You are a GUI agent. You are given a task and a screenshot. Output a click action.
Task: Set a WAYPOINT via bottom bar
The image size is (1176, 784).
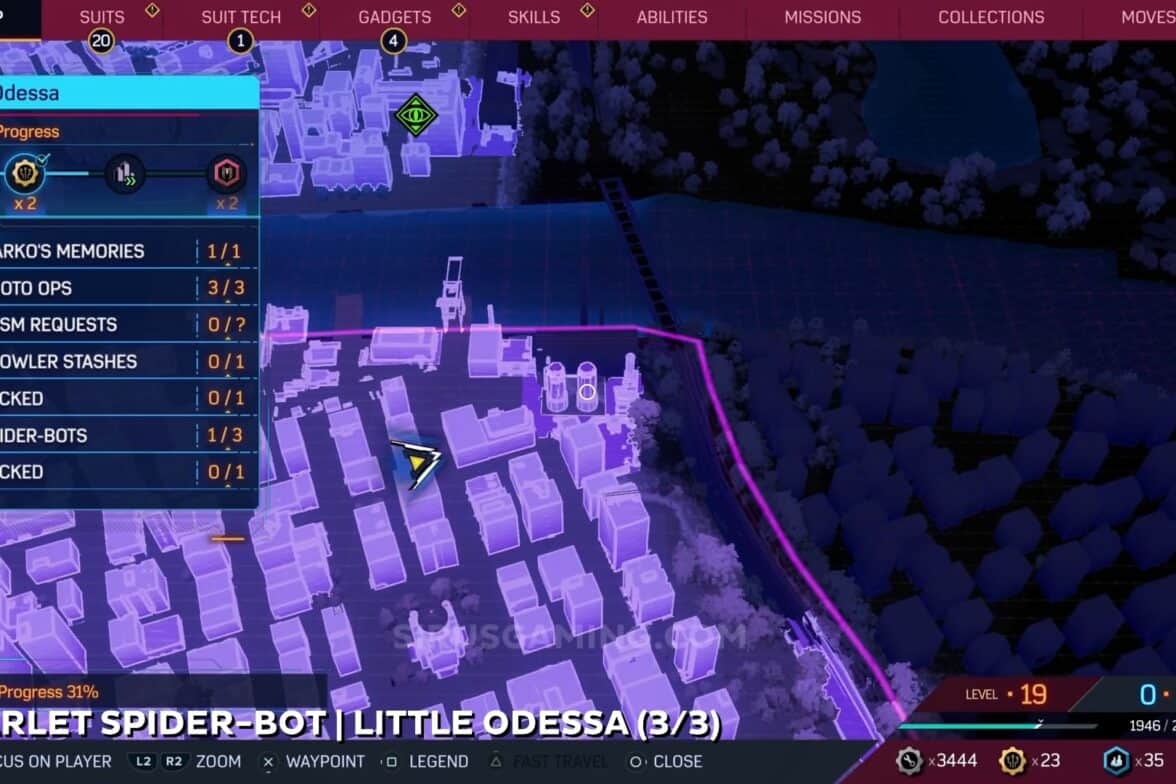[325, 761]
